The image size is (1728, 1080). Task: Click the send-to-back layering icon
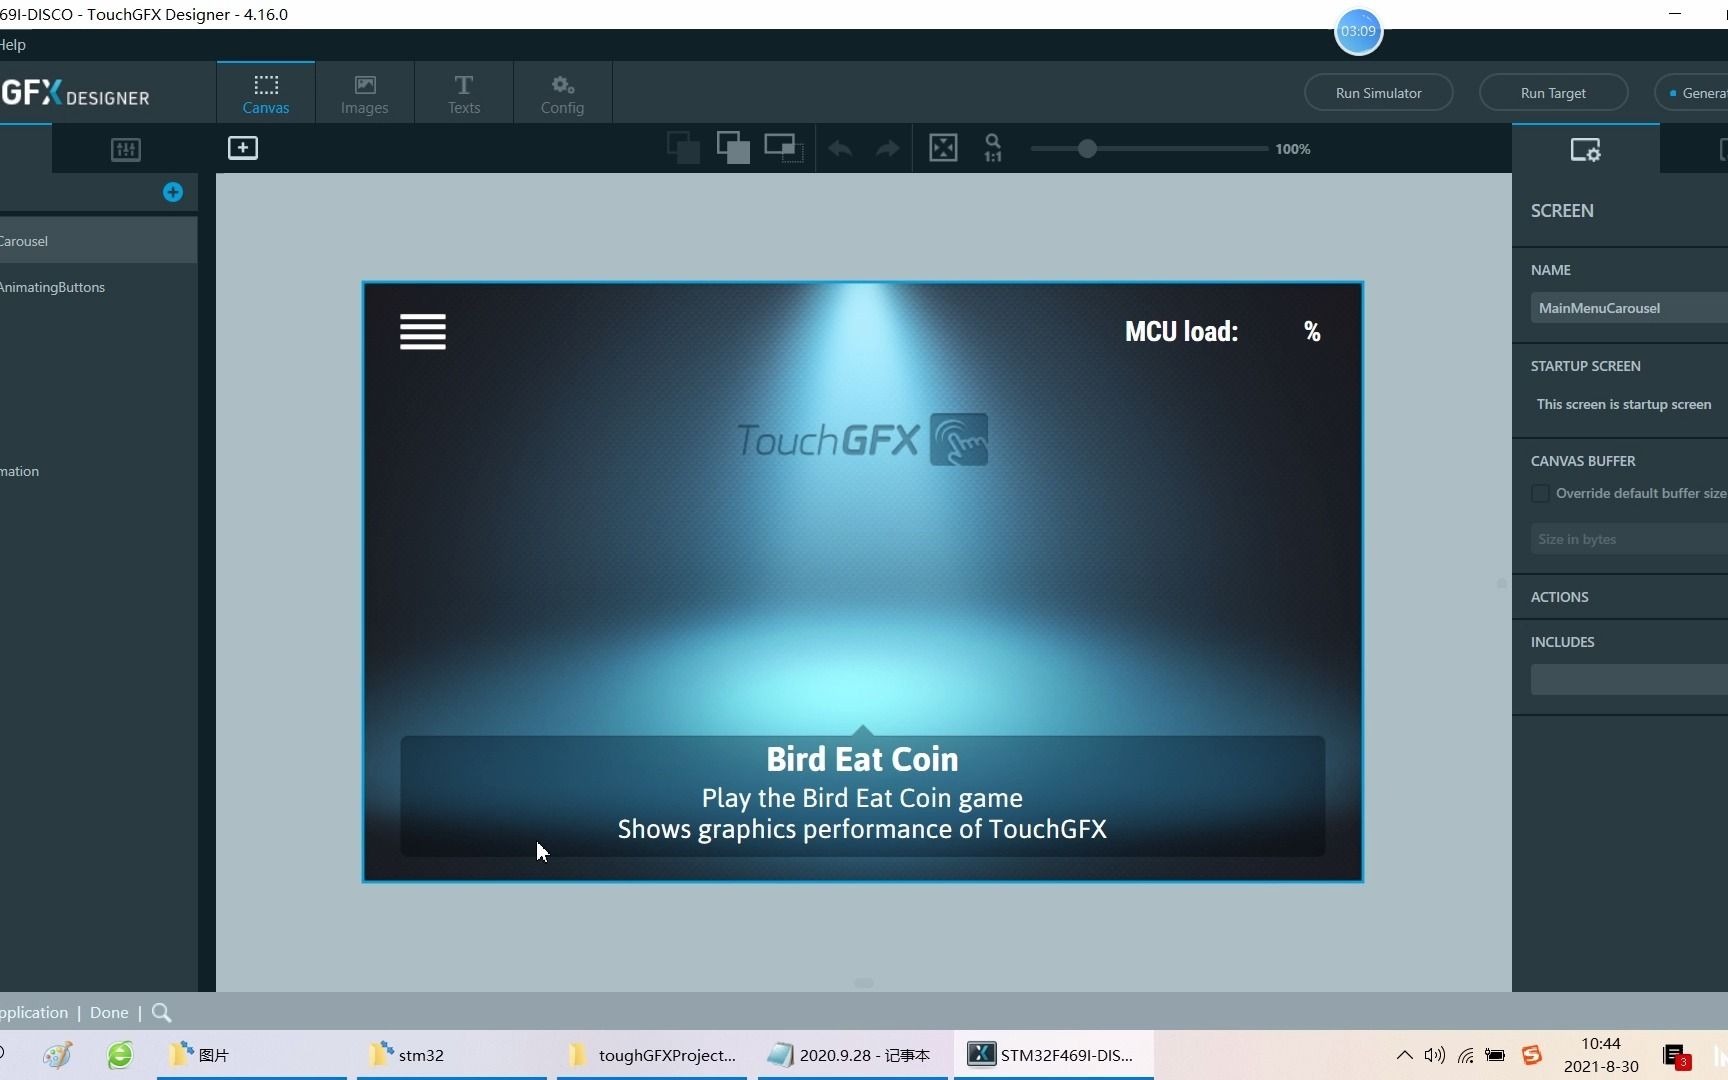click(x=683, y=148)
